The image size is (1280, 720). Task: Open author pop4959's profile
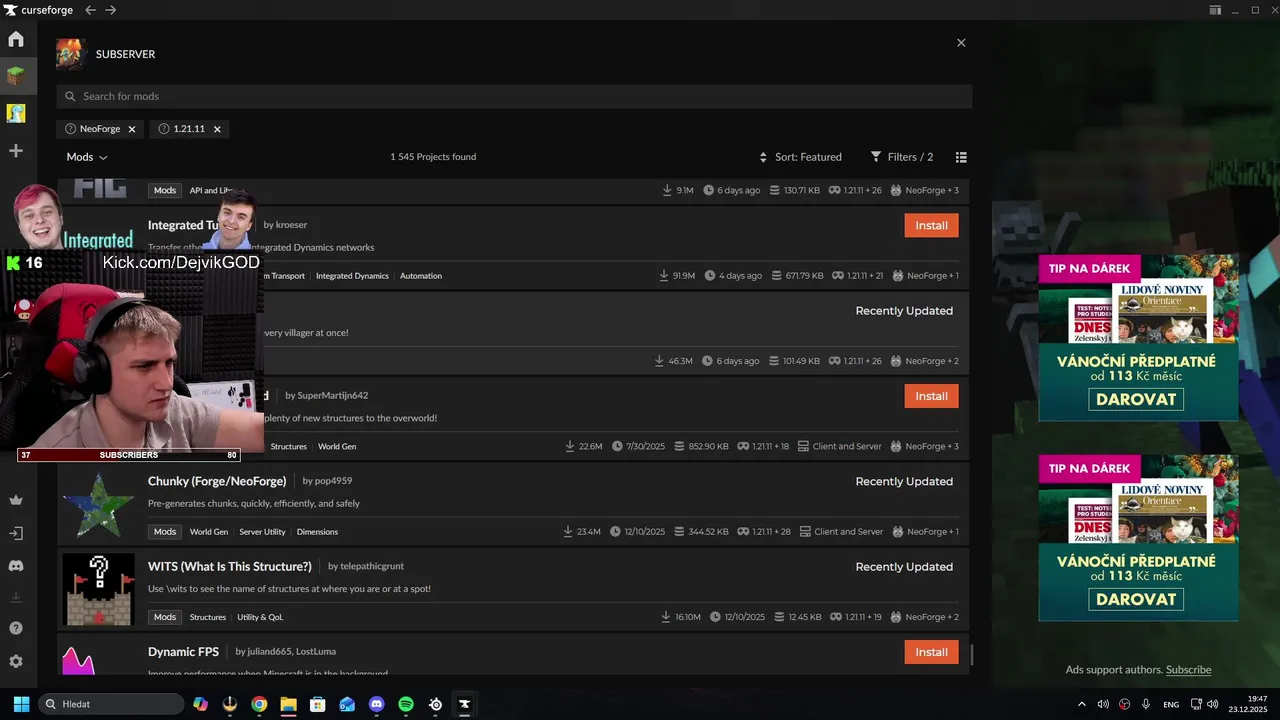(x=334, y=481)
